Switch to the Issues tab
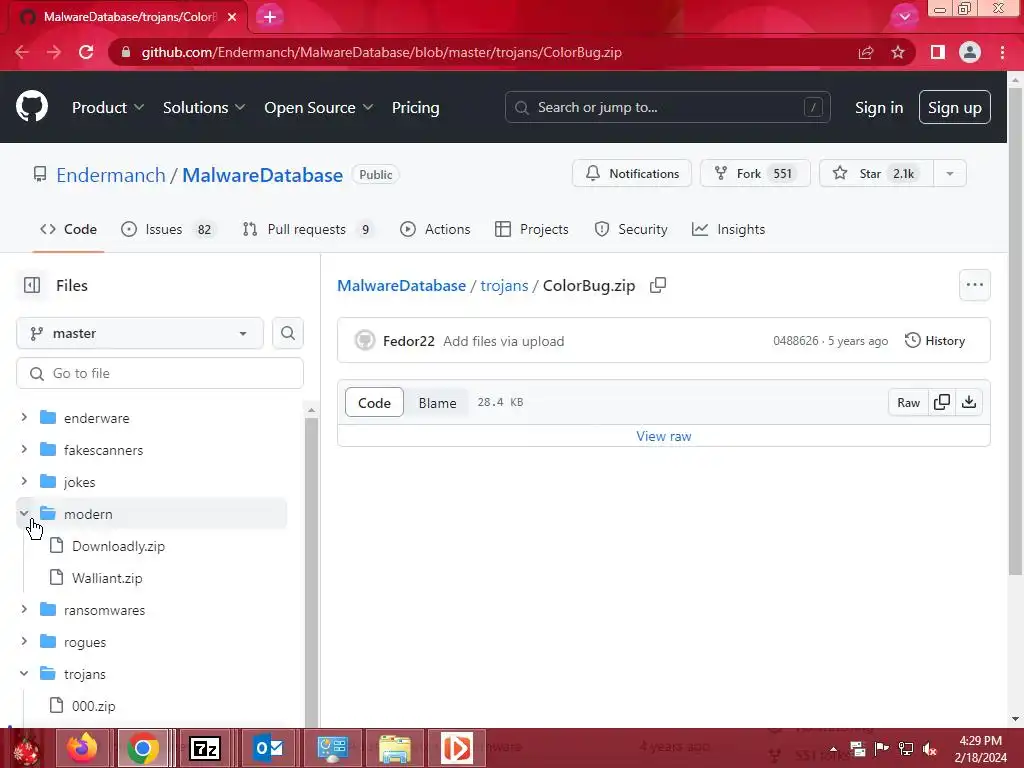Screen dimensions: 1024x768 [x=167, y=229]
